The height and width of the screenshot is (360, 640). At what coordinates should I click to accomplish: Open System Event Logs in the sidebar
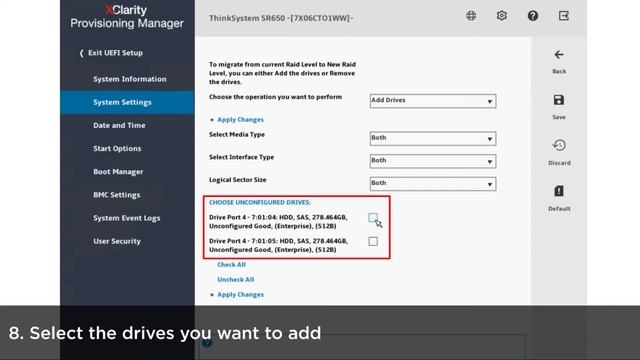point(126,218)
